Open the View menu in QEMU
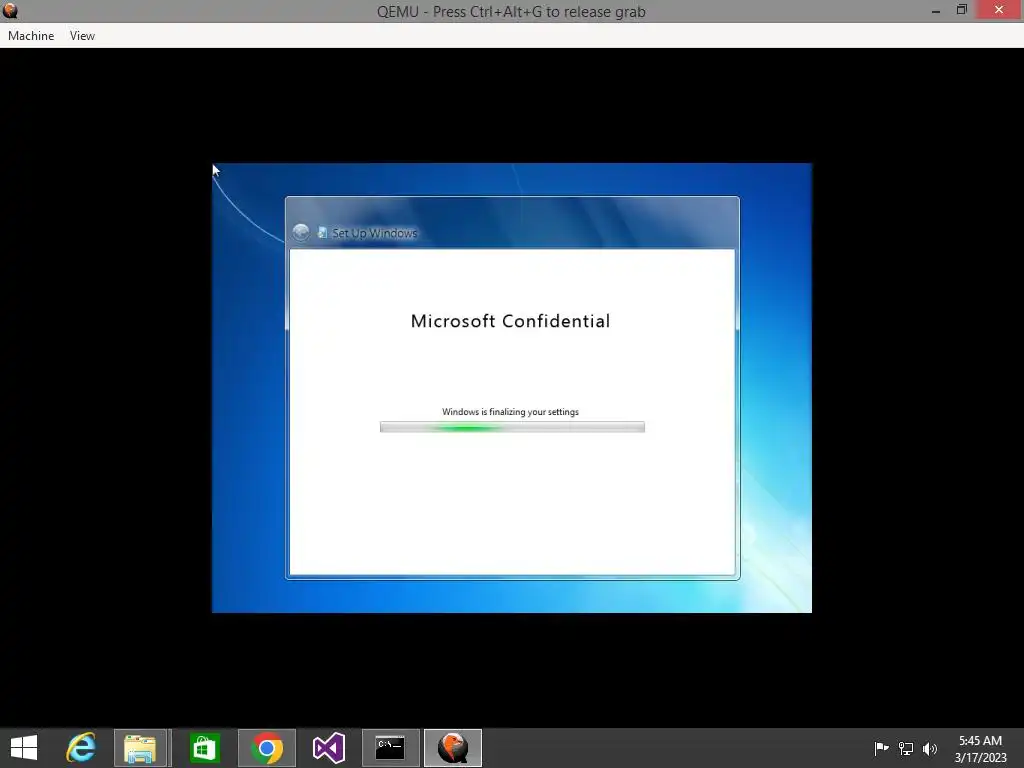The width and height of the screenshot is (1024, 768). [x=82, y=36]
